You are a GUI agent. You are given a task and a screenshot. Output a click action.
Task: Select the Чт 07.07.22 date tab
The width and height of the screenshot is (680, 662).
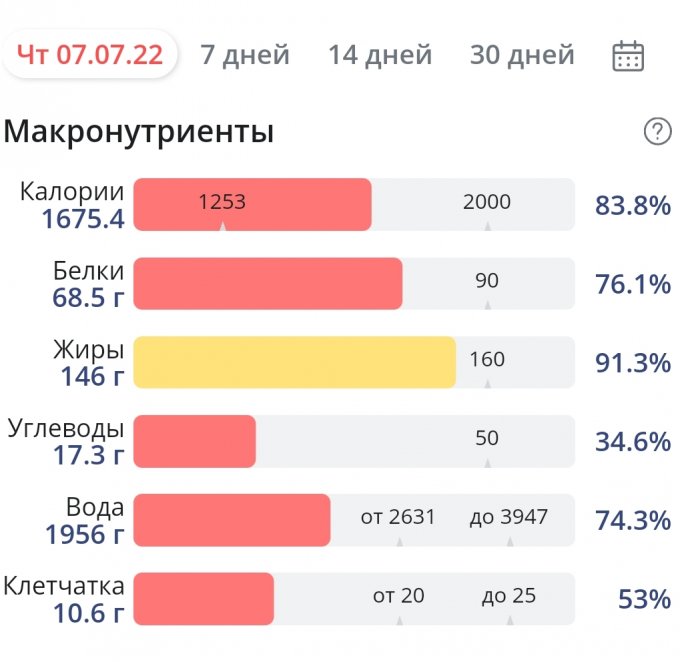[90, 54]
